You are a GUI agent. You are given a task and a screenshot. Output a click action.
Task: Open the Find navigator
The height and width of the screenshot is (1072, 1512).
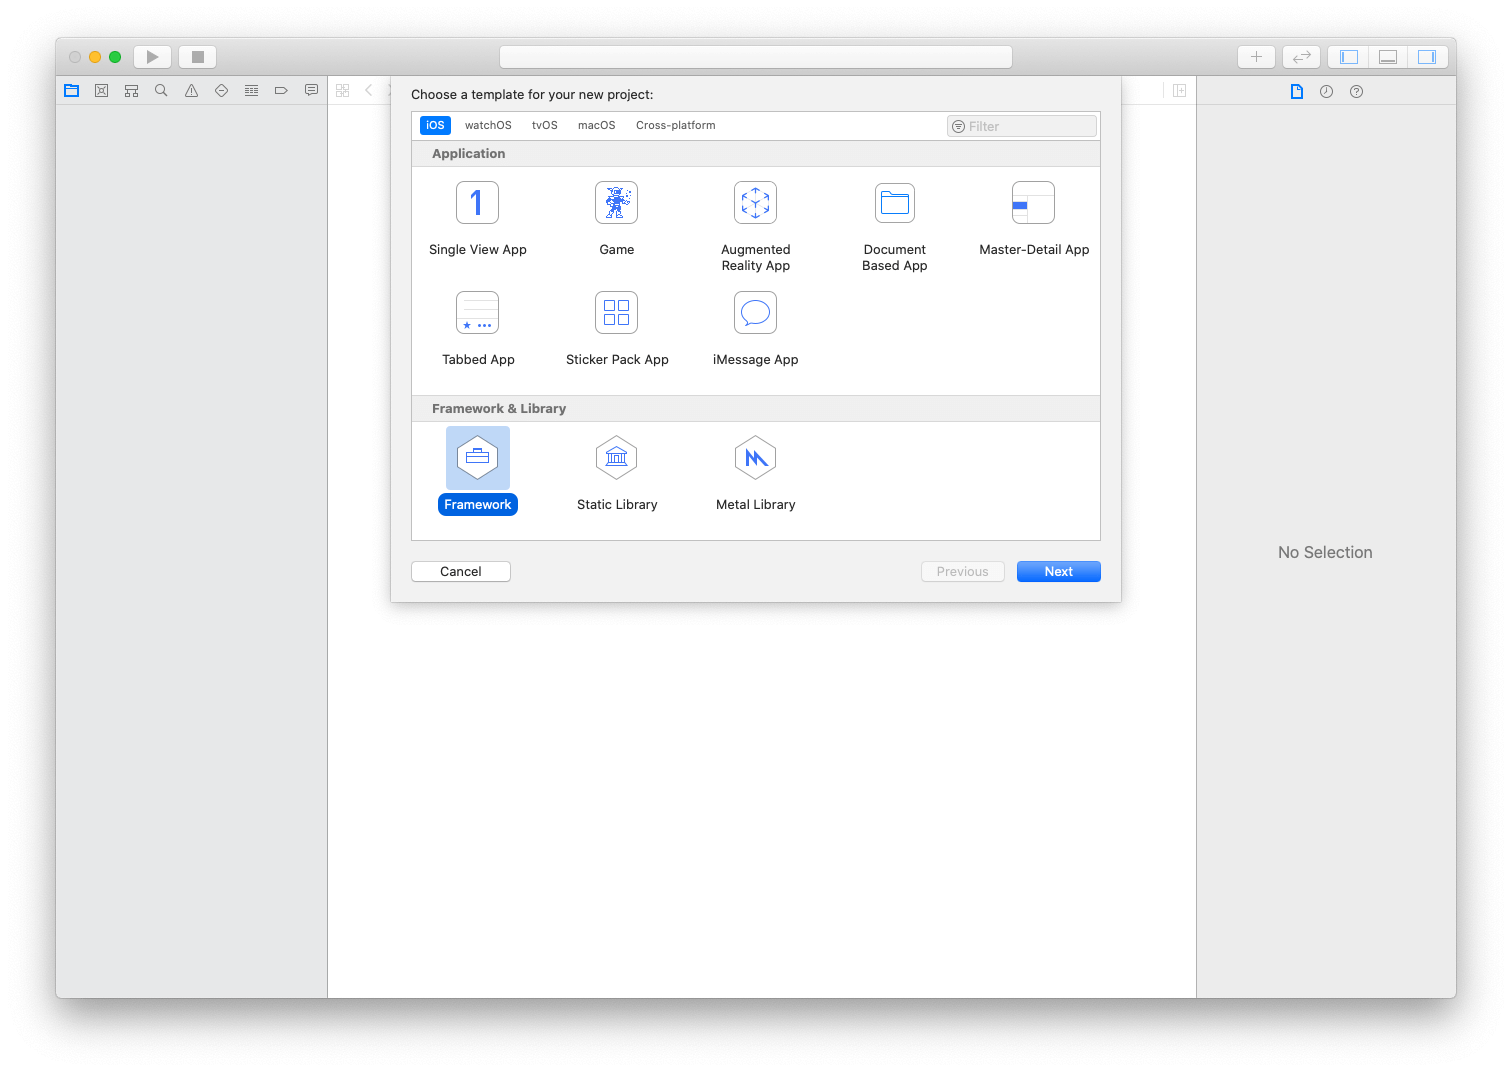[161, 91]
